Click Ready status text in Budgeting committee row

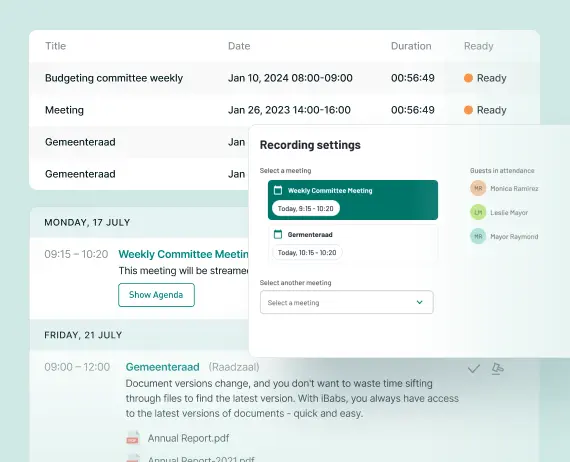[491, 78]
